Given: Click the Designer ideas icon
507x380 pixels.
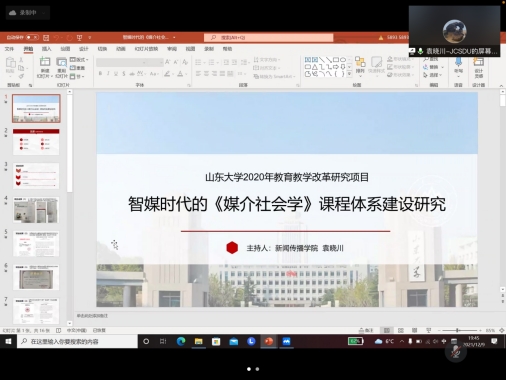Looking at the screenshot, I should click(x=478, y=67).
